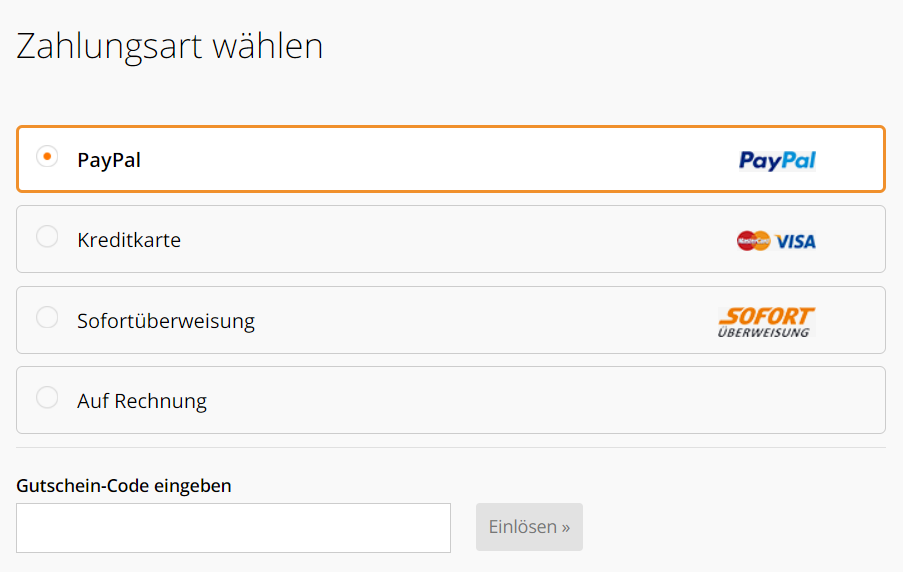Image resolution: width=903 pixels, height=572 pixels.
Task: Focus the Gutschein-Code input field
Action: tap(233, 528)
